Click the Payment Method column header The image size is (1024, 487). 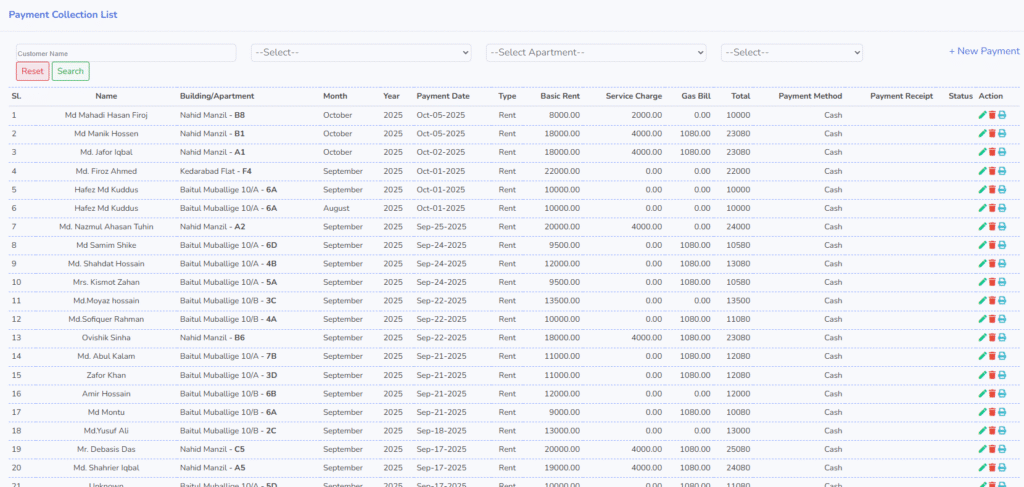pos(810,96)
